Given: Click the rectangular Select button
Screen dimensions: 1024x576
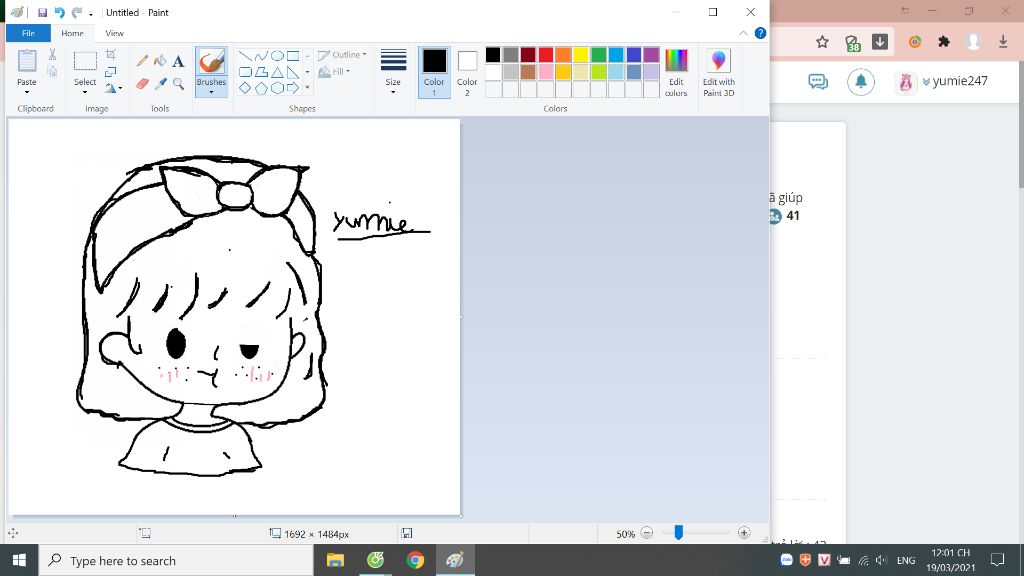Looking at the screenshot, I should (85, 61).
